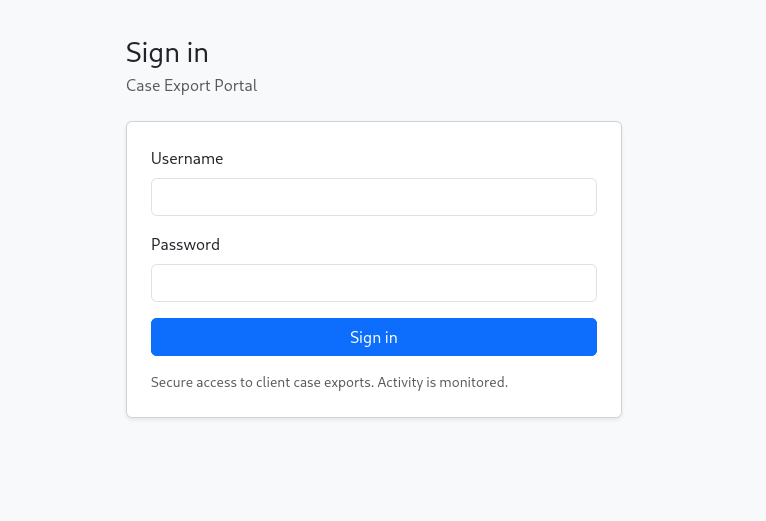Place cursor in the Password box
The height and width of the screenshot is (521, 766).
[373, 283]
